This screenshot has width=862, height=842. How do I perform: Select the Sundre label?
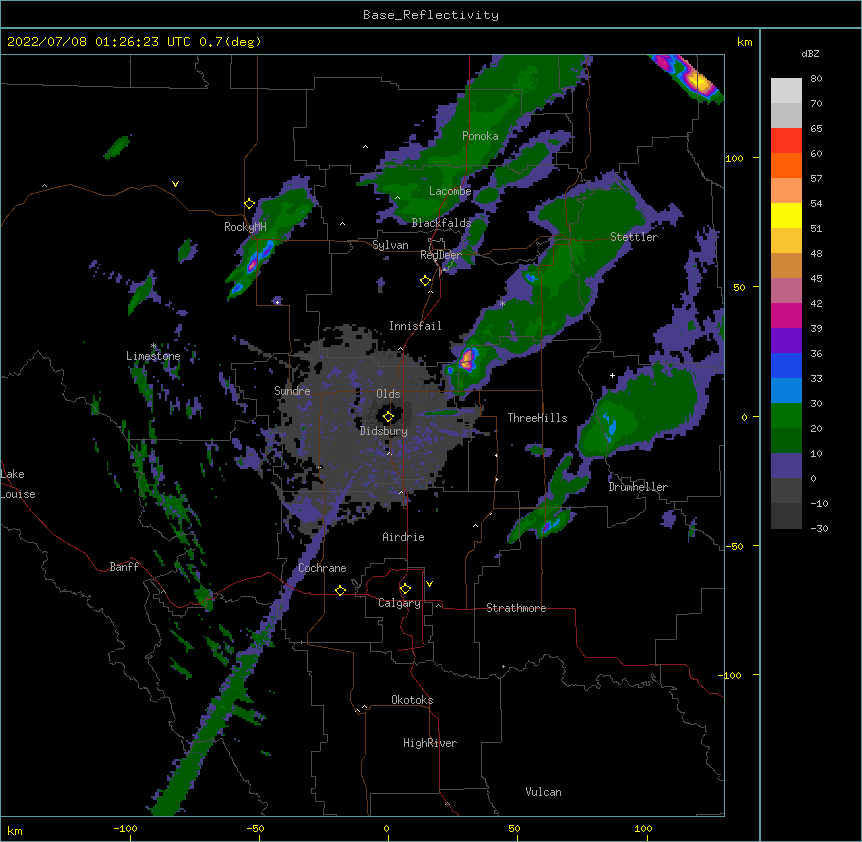292,391
